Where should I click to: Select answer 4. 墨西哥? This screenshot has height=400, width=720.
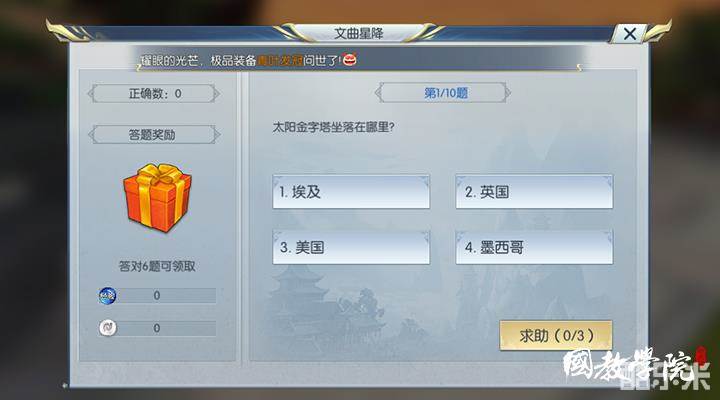point(534,248)
